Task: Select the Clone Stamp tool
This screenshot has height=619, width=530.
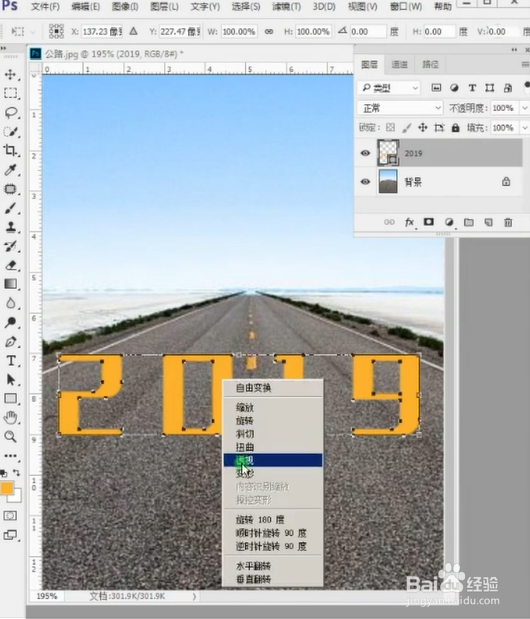Action: (11, 227)
